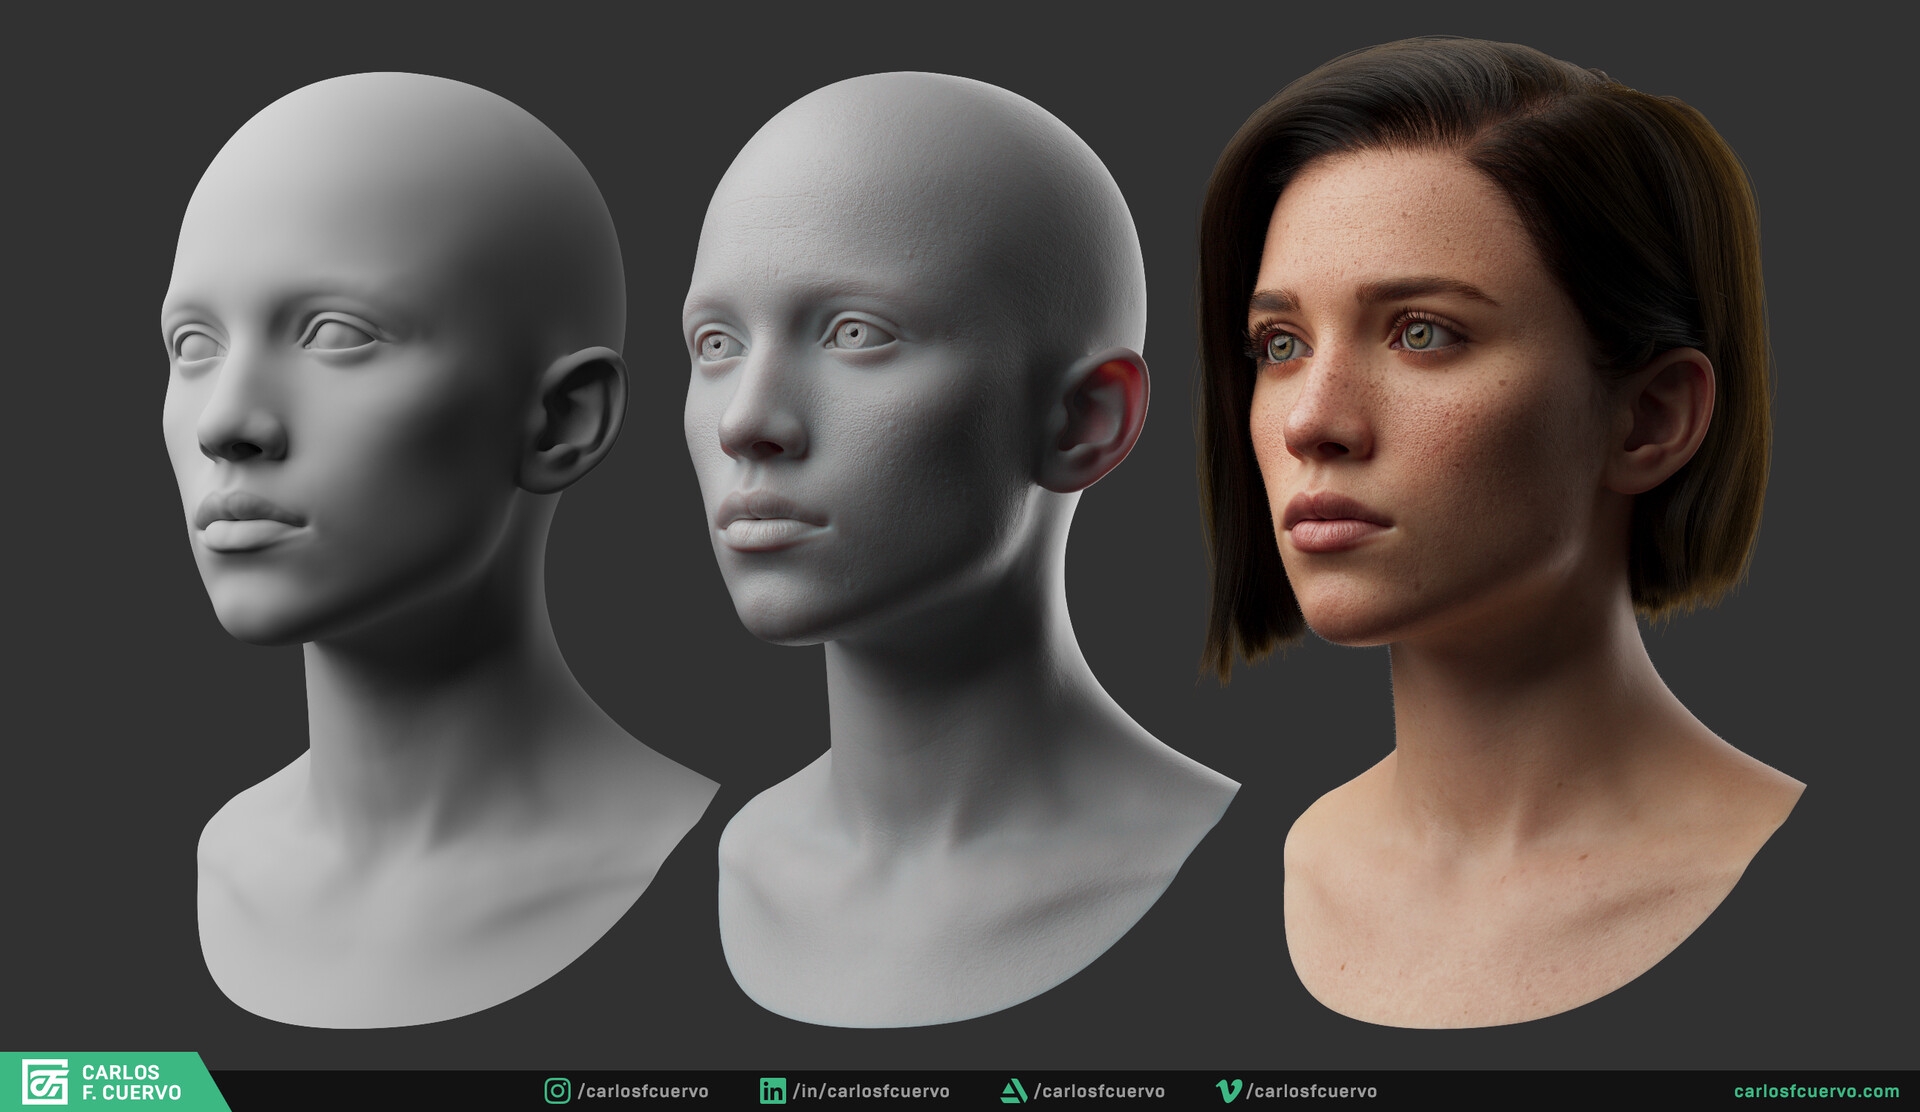
Task: Open the /in/carlosfcuervo LinkedIn handle
Action: coord(871,1091)
